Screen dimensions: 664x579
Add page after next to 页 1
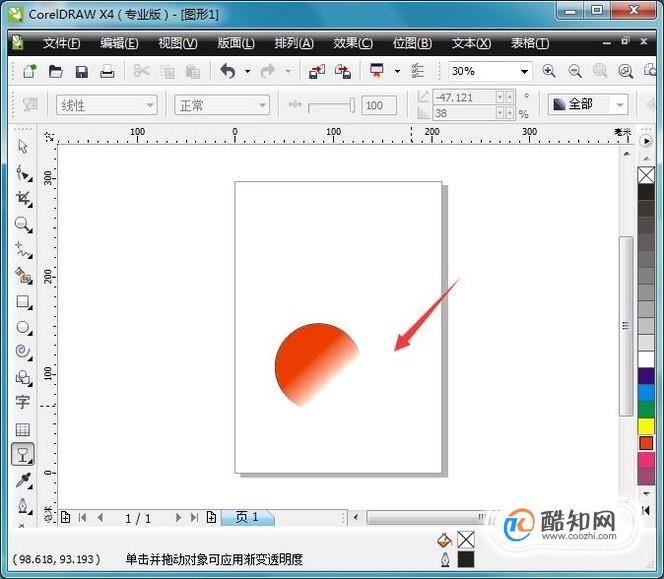(x=211, y=517)
